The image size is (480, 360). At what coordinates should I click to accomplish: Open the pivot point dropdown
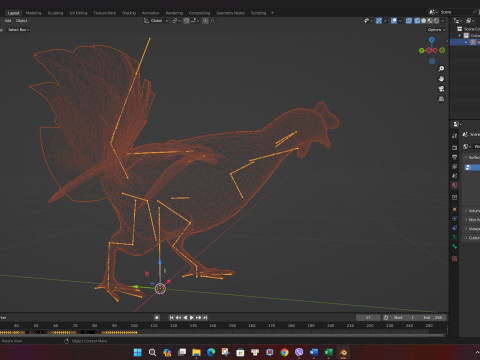click(176, 21)
